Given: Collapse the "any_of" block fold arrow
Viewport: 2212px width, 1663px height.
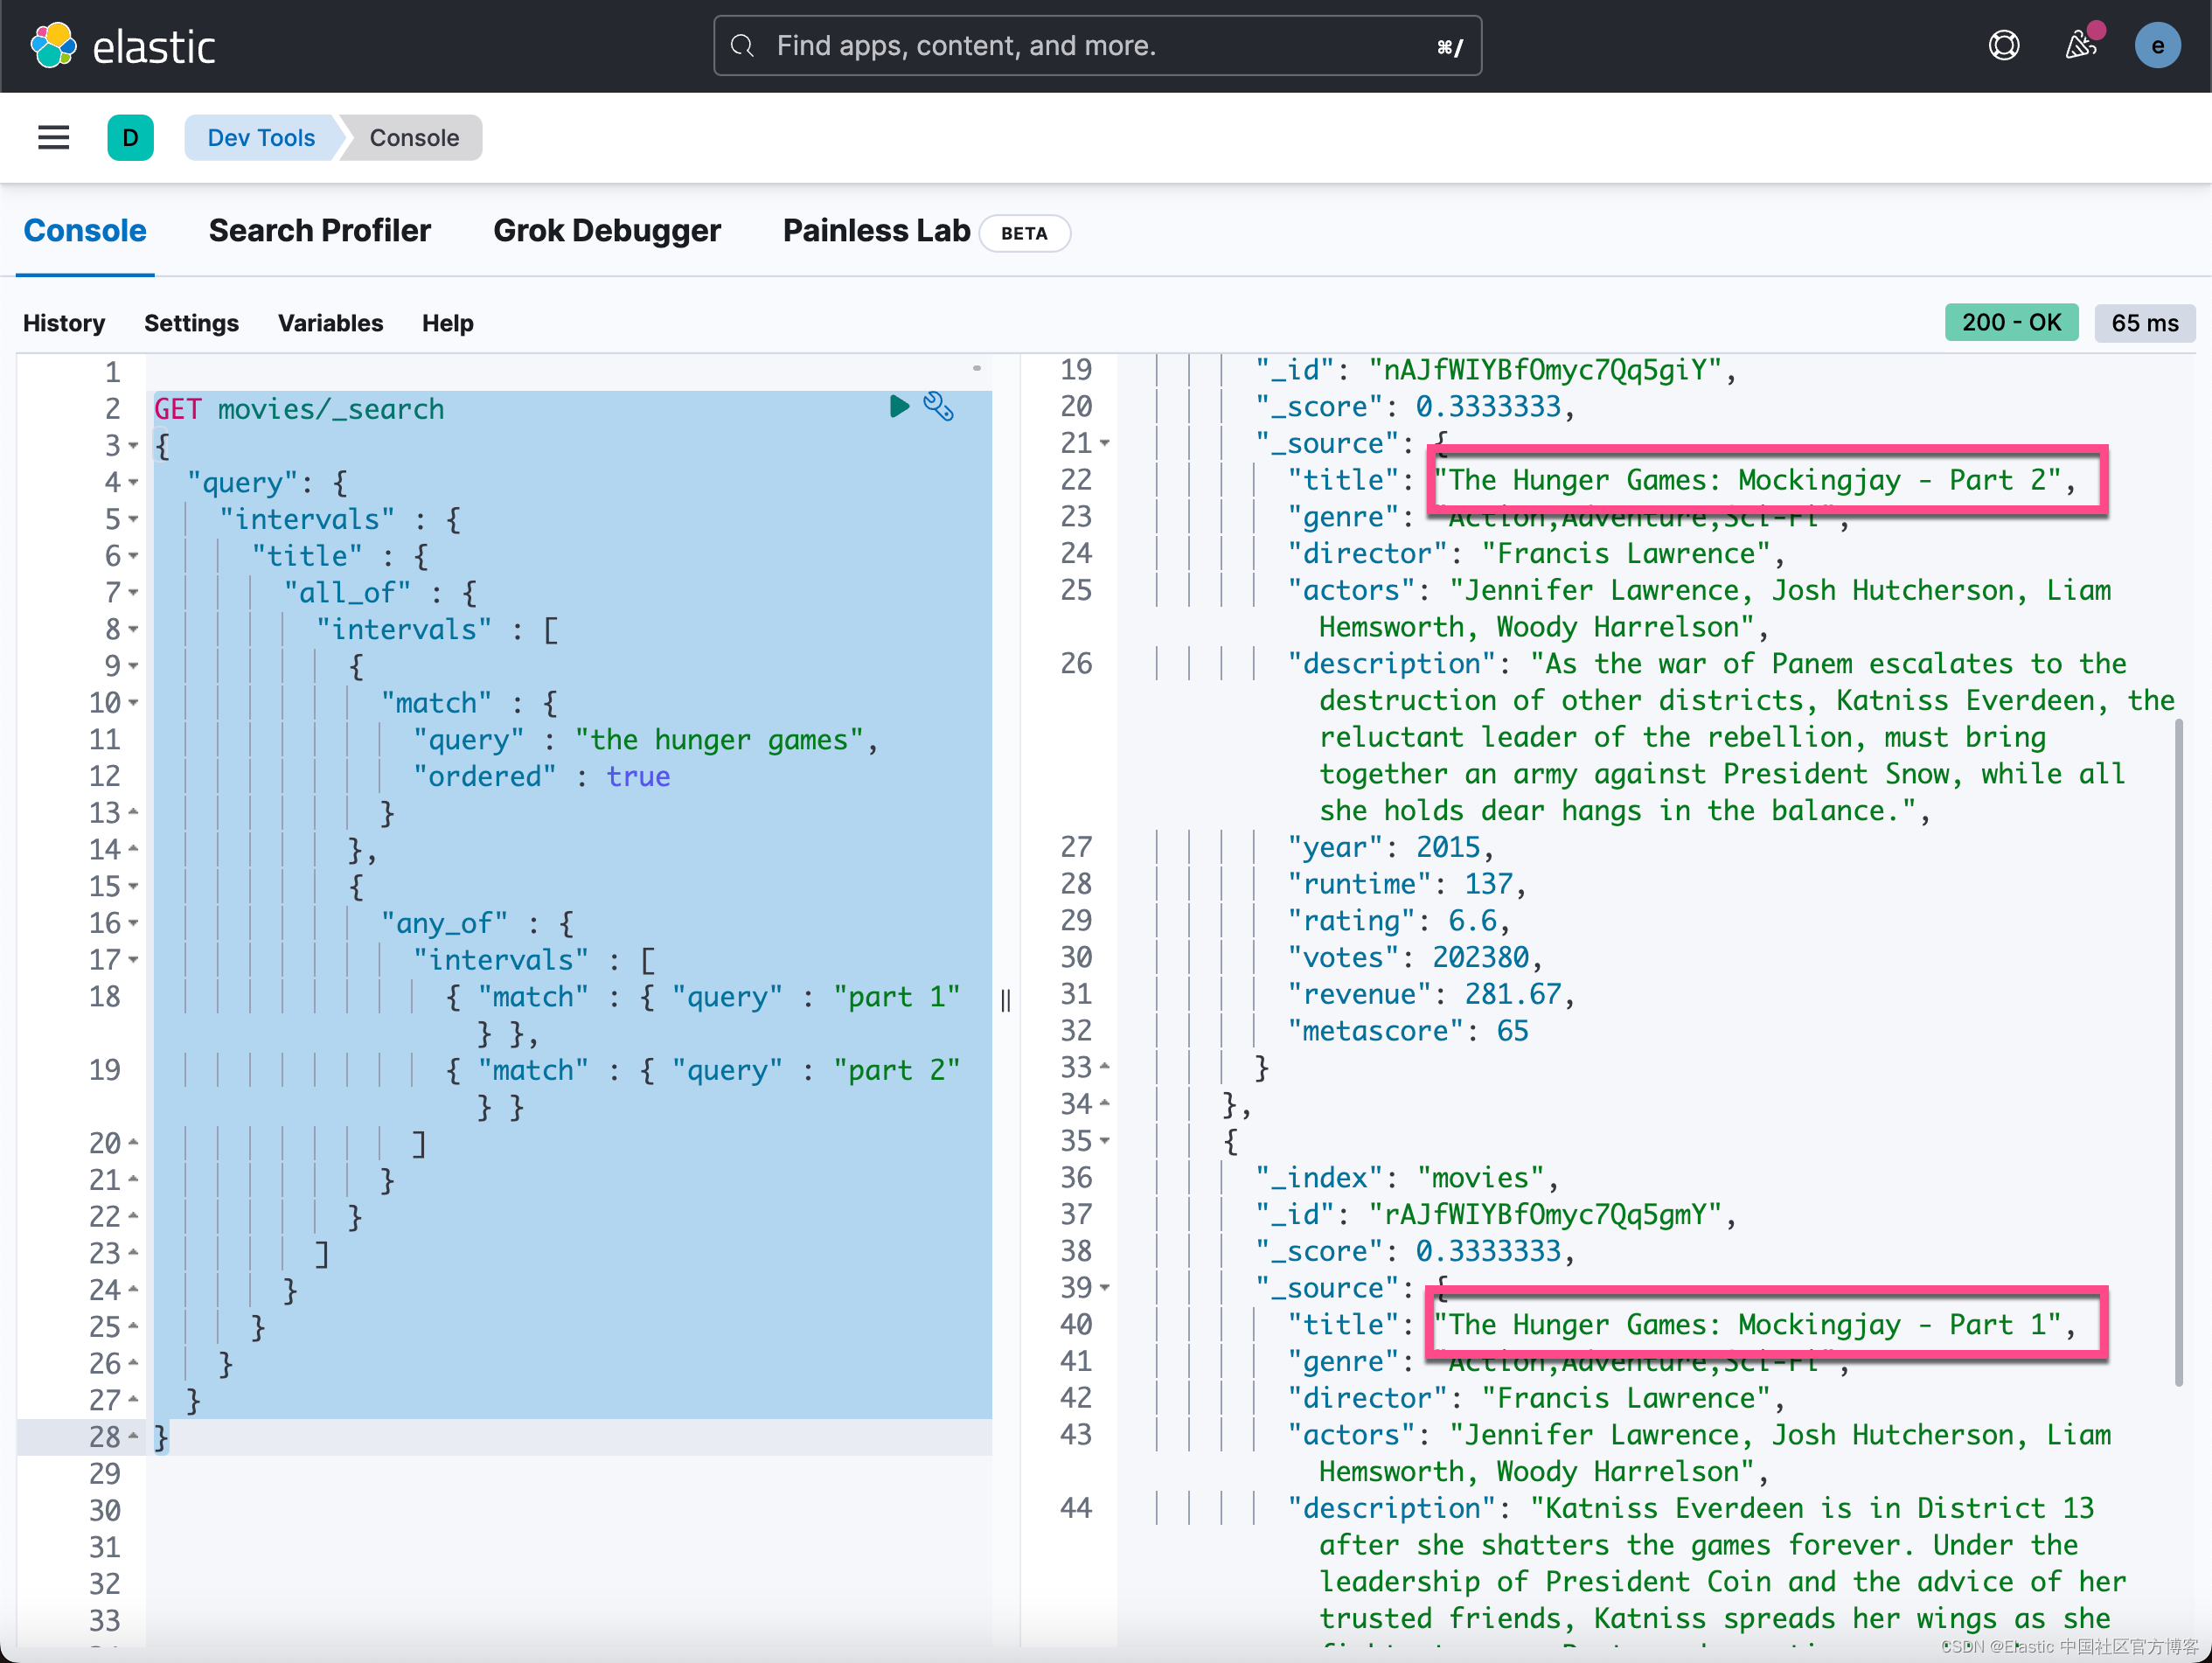Looking at the screenshot, I should [134, 924].
